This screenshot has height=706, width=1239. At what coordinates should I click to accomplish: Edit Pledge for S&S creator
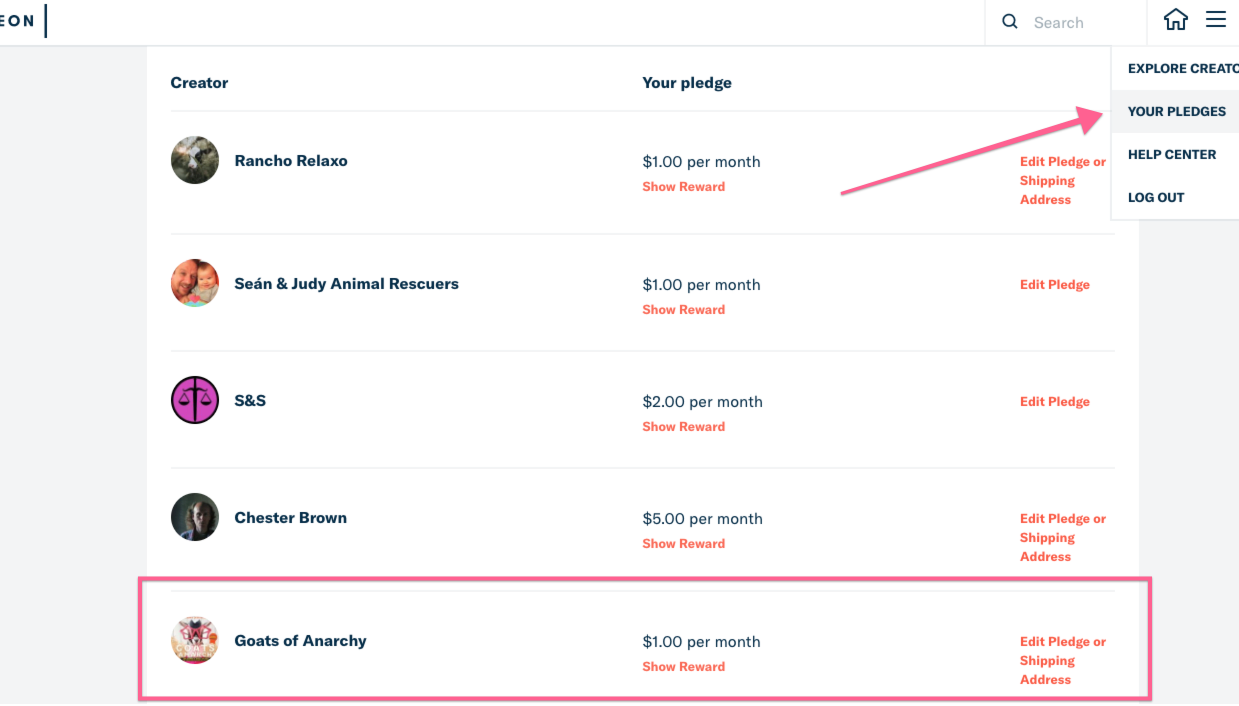[1054, 402]
